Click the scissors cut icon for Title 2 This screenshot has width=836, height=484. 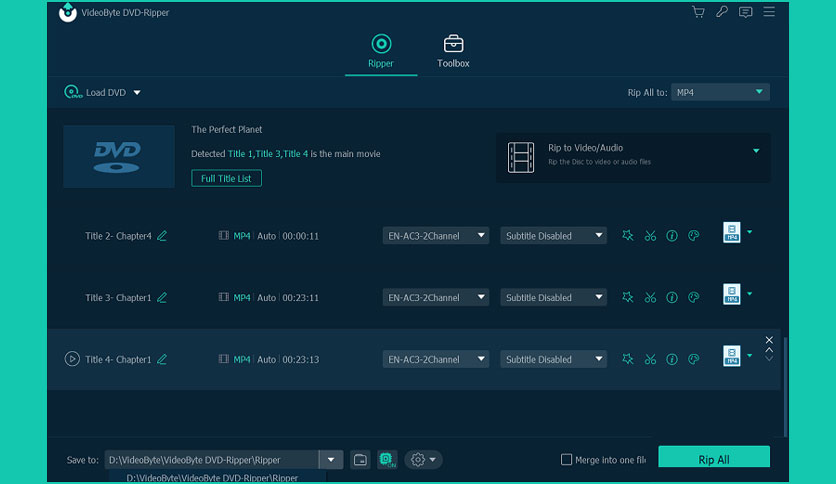650,236
